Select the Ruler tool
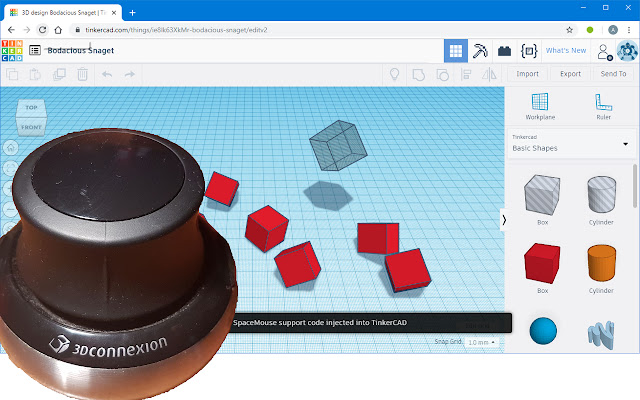This screenshot has height=400, width=640. tap(603, 106)
